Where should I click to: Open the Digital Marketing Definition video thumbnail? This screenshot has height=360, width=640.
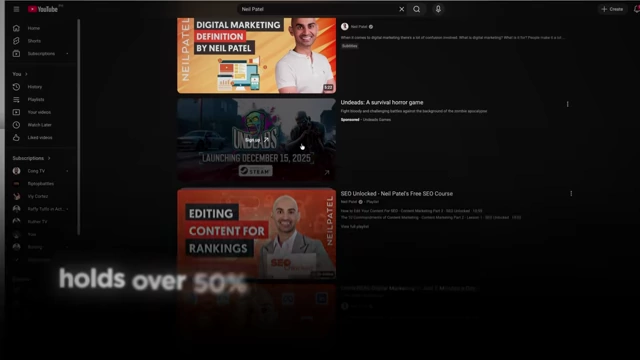[256, 55]
